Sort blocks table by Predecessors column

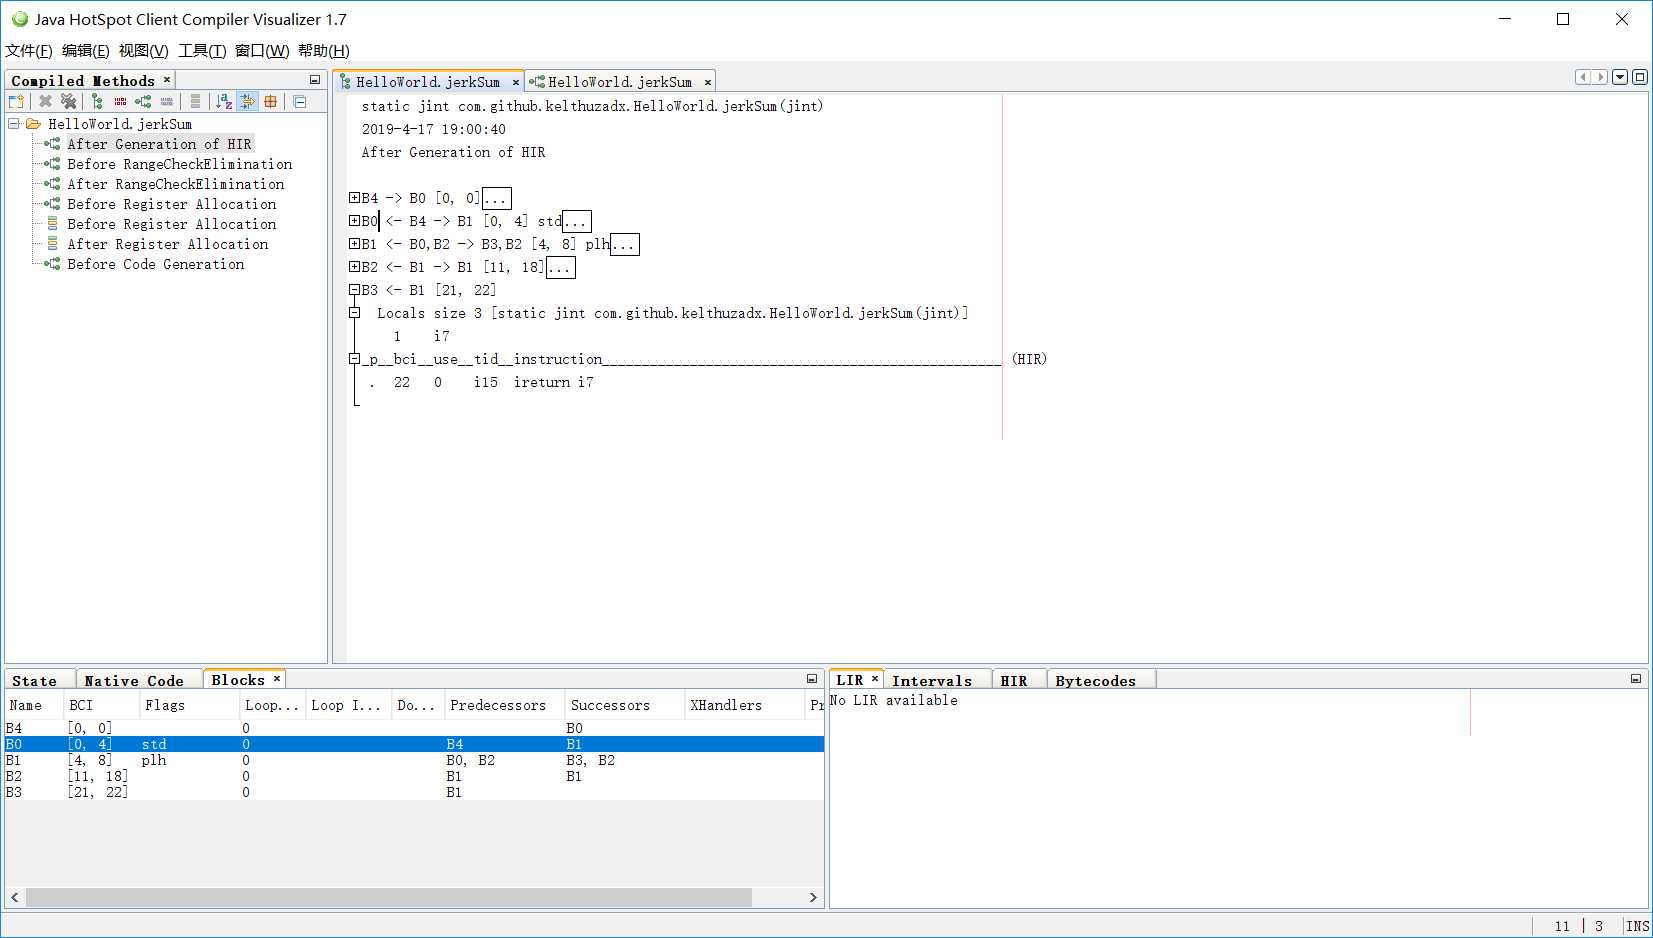505,705
